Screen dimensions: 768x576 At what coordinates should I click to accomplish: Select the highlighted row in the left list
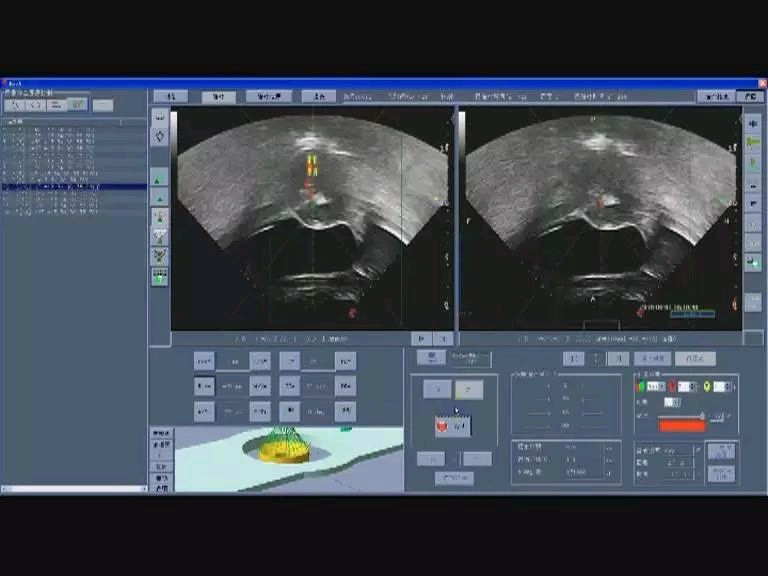pos(74,187)
